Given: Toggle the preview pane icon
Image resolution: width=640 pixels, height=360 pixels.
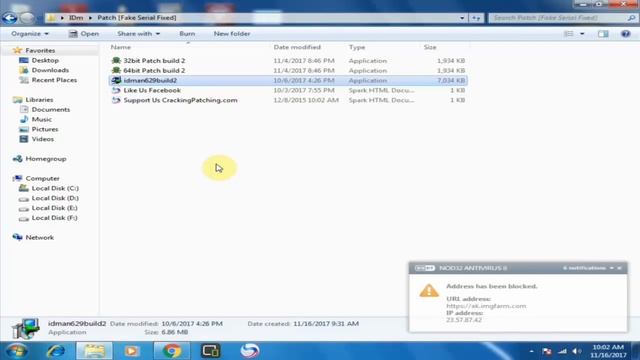Looking at the screenshot, I should pyautogui.click(x=603, y=34).
